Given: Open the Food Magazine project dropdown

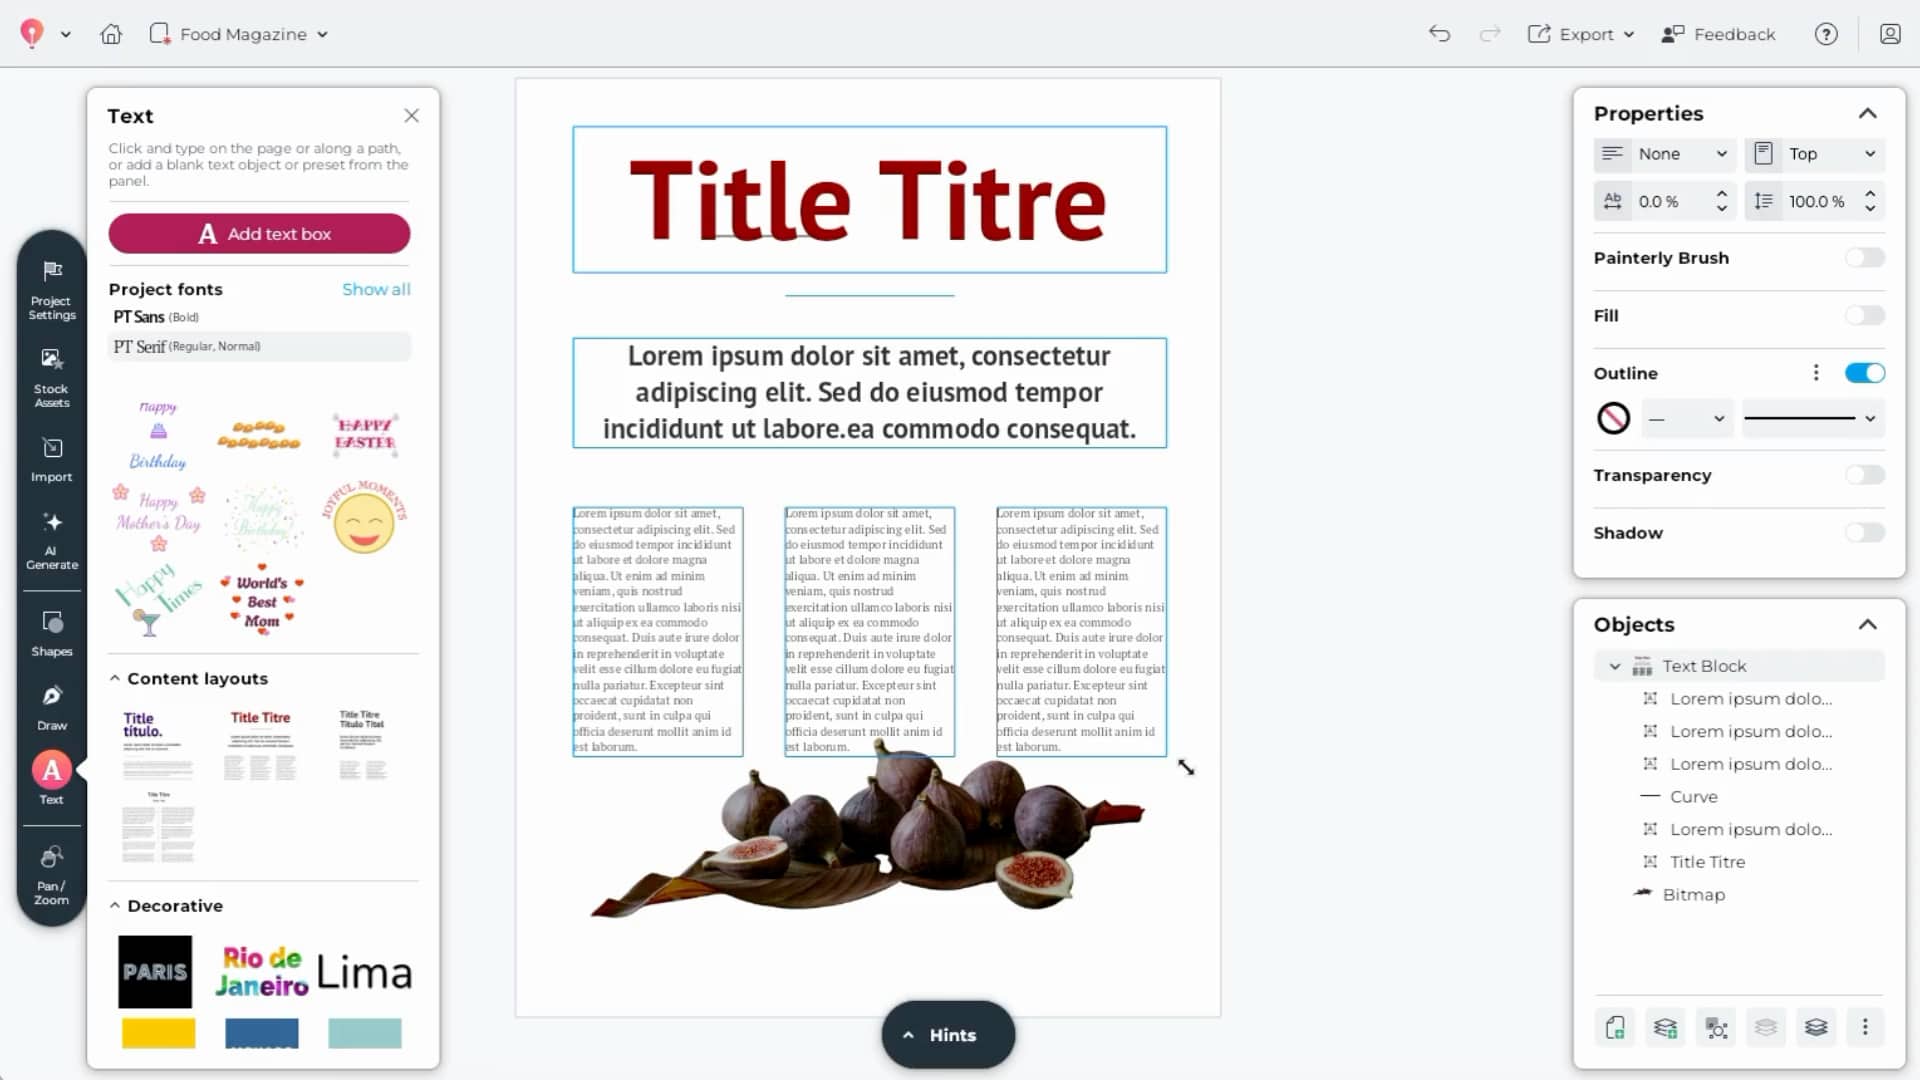Looking at the screenshot, I should point(322,33).
